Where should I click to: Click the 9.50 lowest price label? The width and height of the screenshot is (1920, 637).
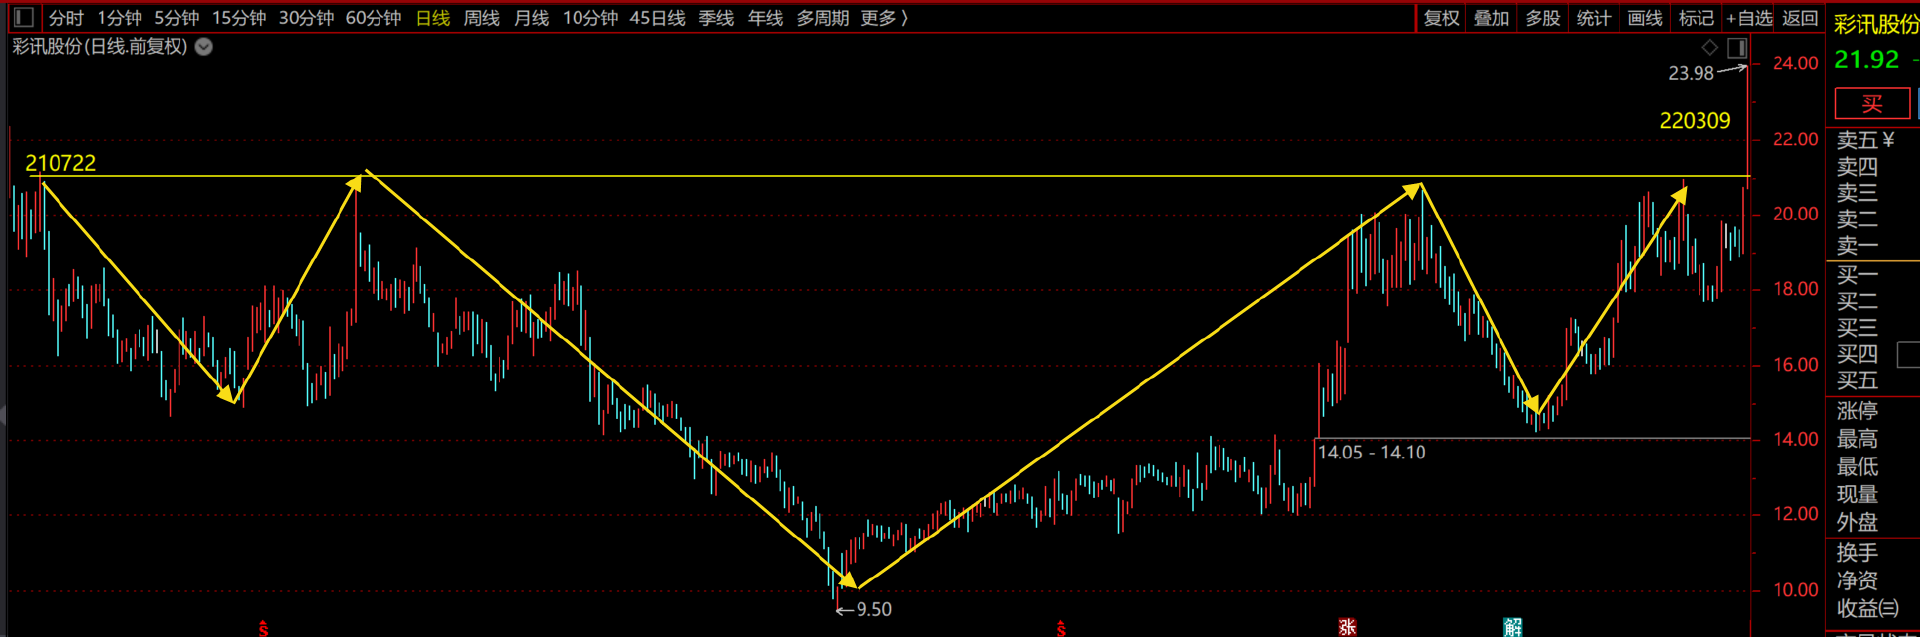(873, 609)
